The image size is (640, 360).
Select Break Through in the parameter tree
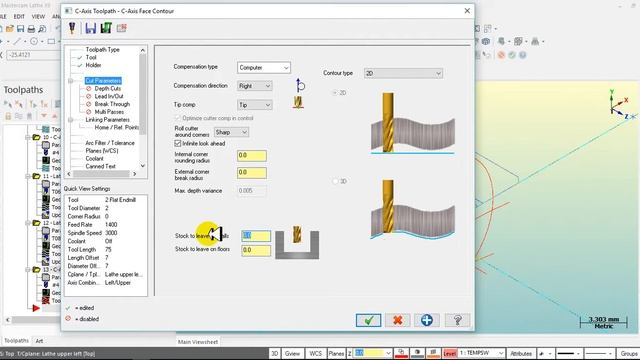click(112, 104)
